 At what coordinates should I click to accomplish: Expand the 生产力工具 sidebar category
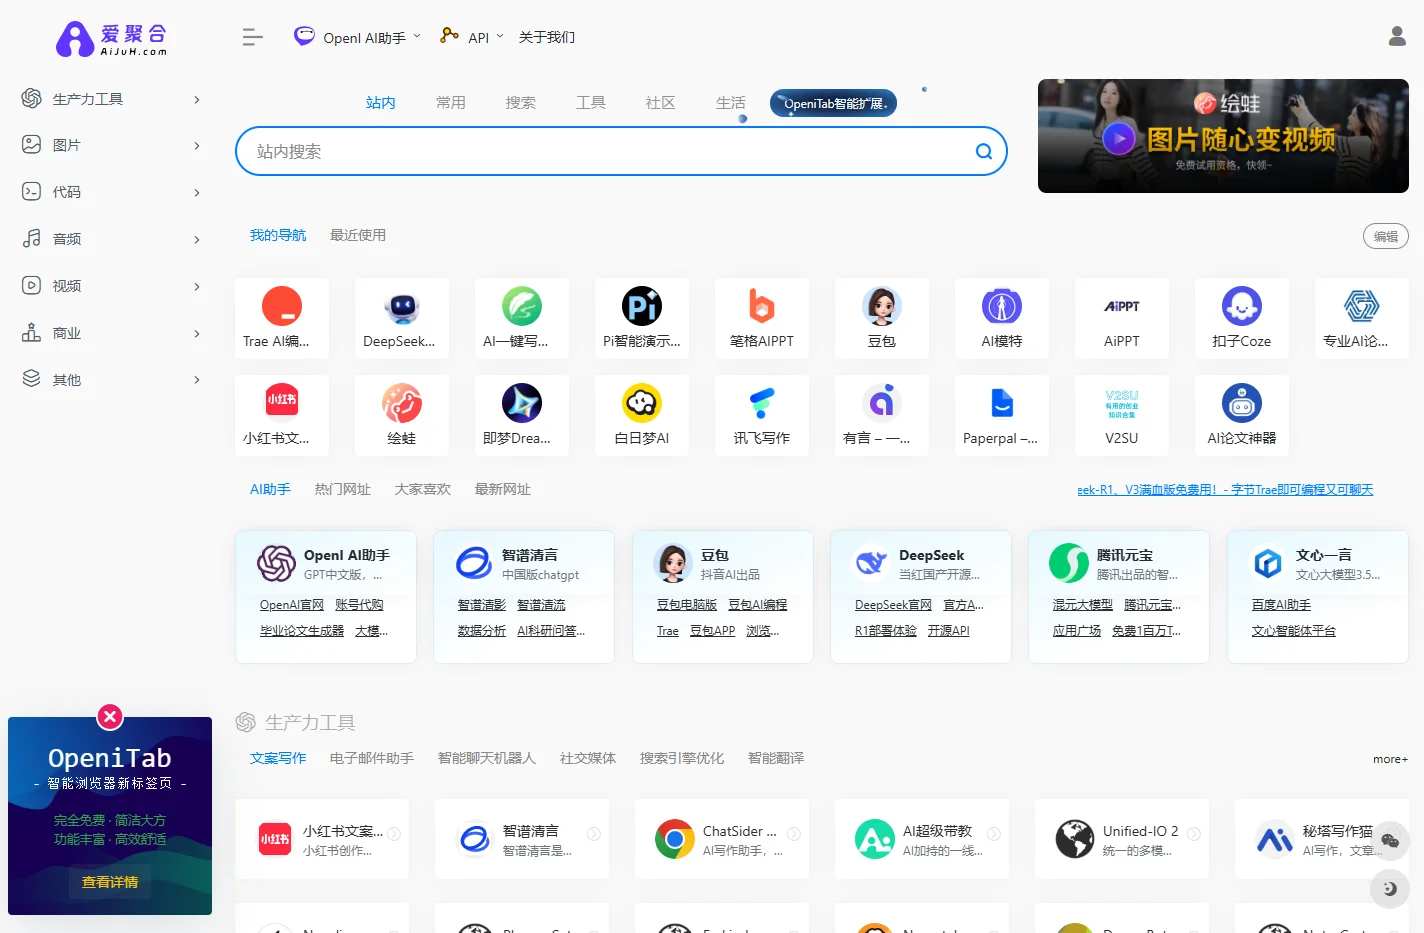pos(111,99)
